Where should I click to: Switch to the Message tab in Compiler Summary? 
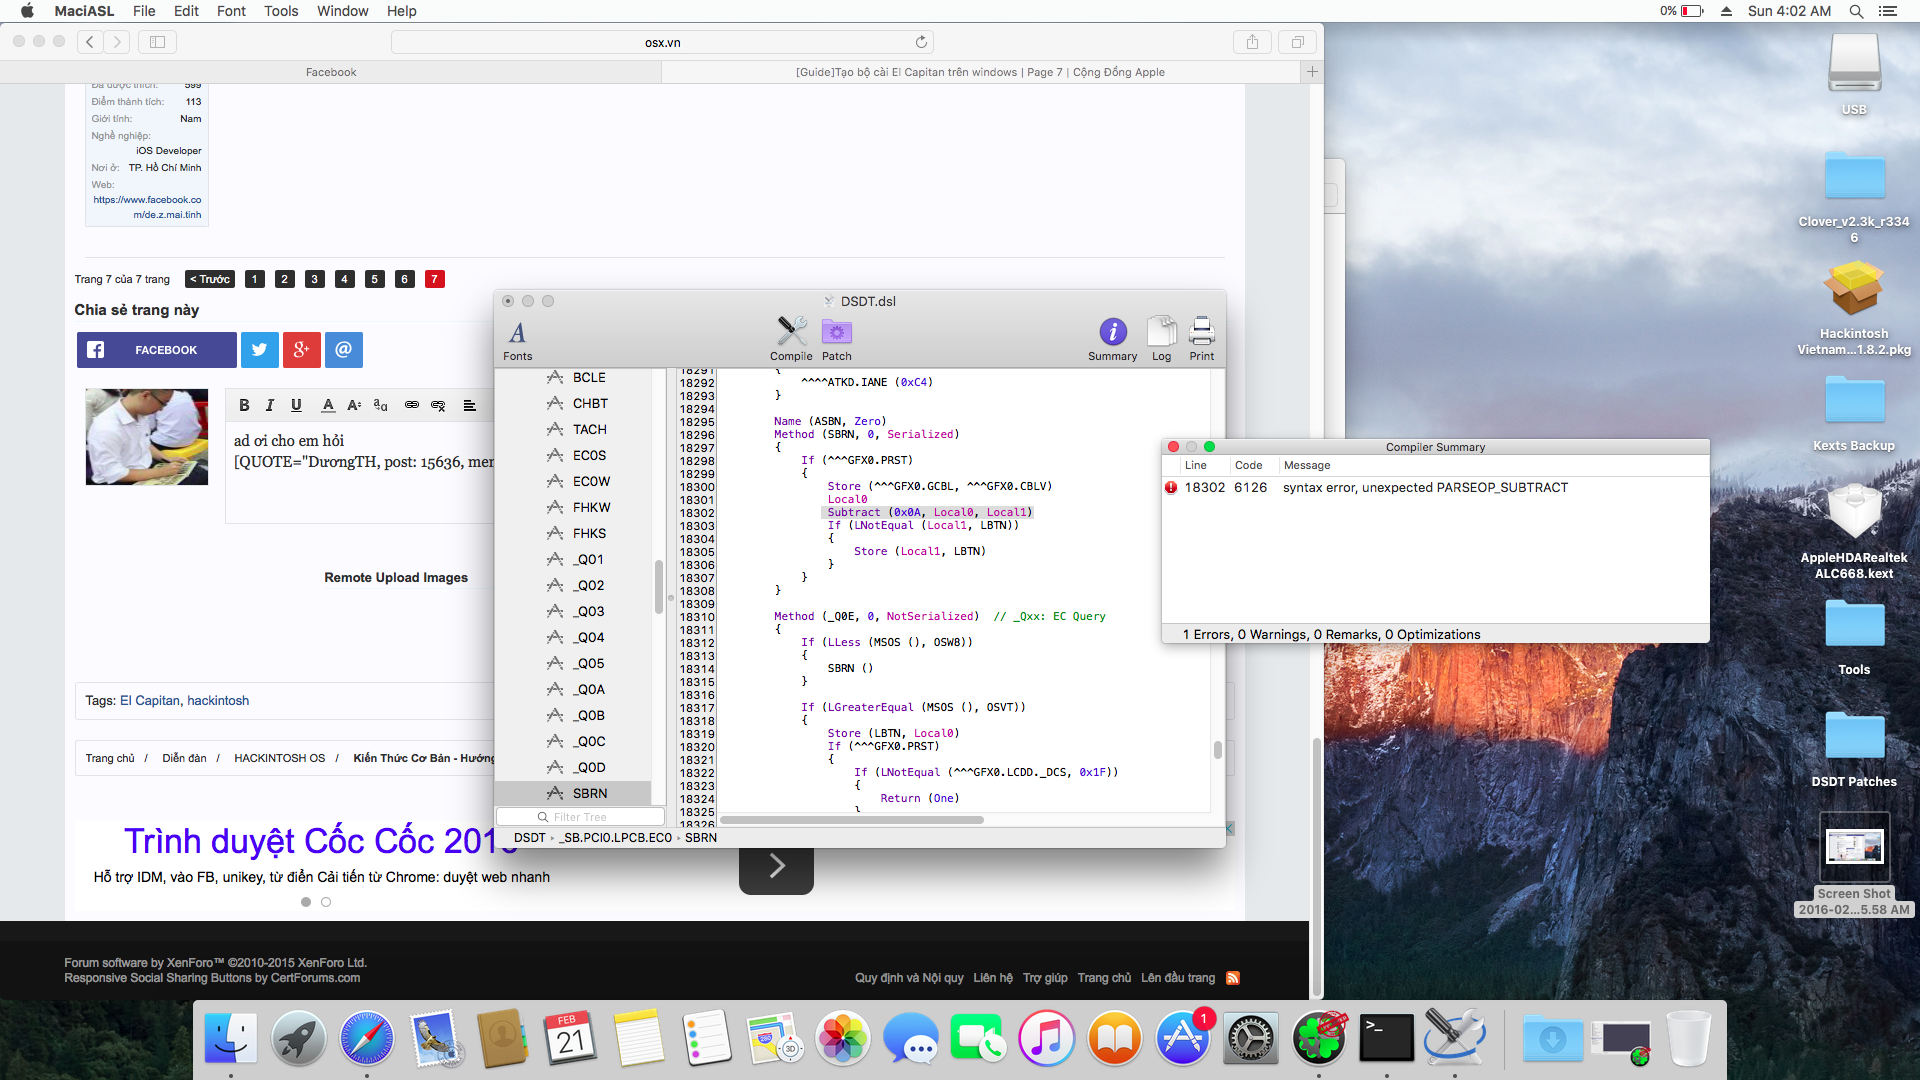tap(1305, 464)
